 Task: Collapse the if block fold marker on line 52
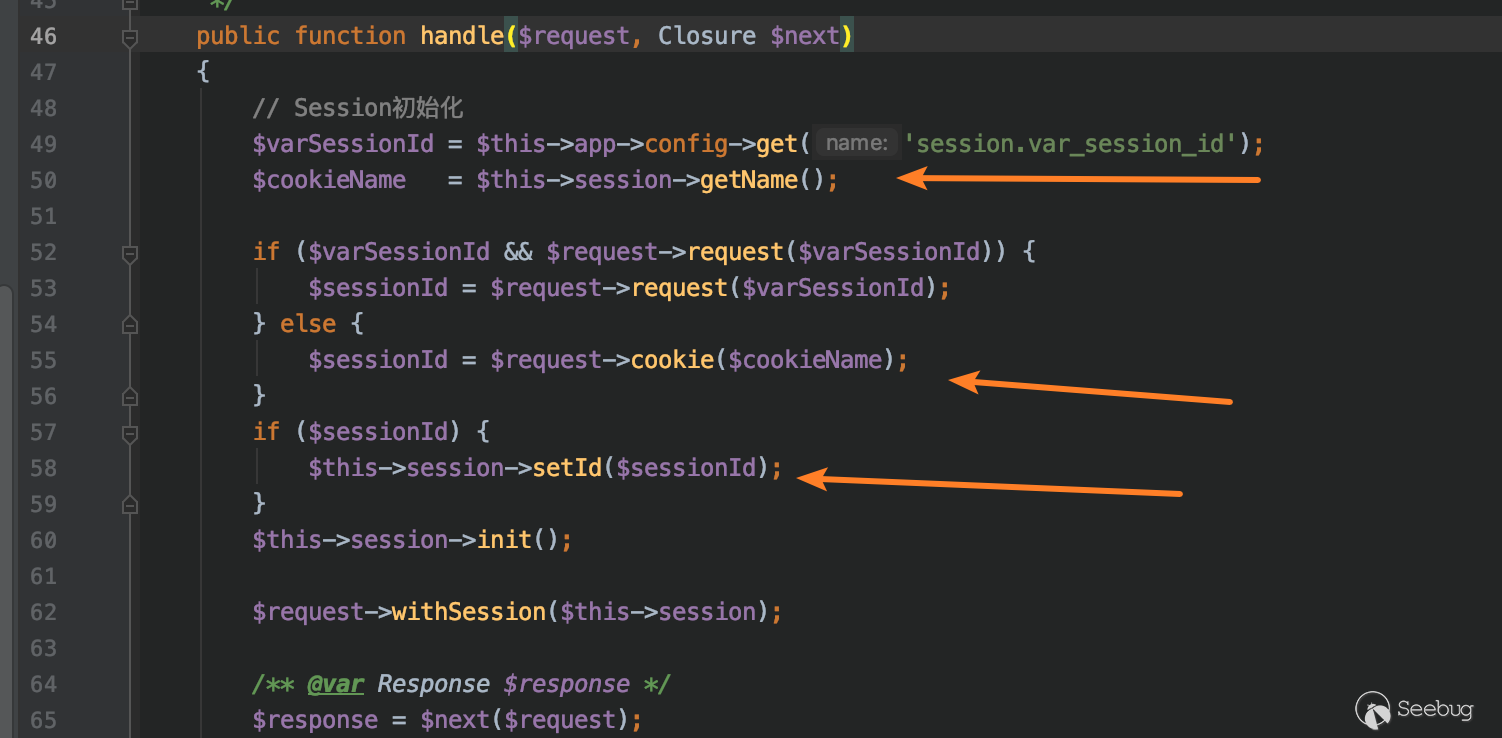click(129, 254)
